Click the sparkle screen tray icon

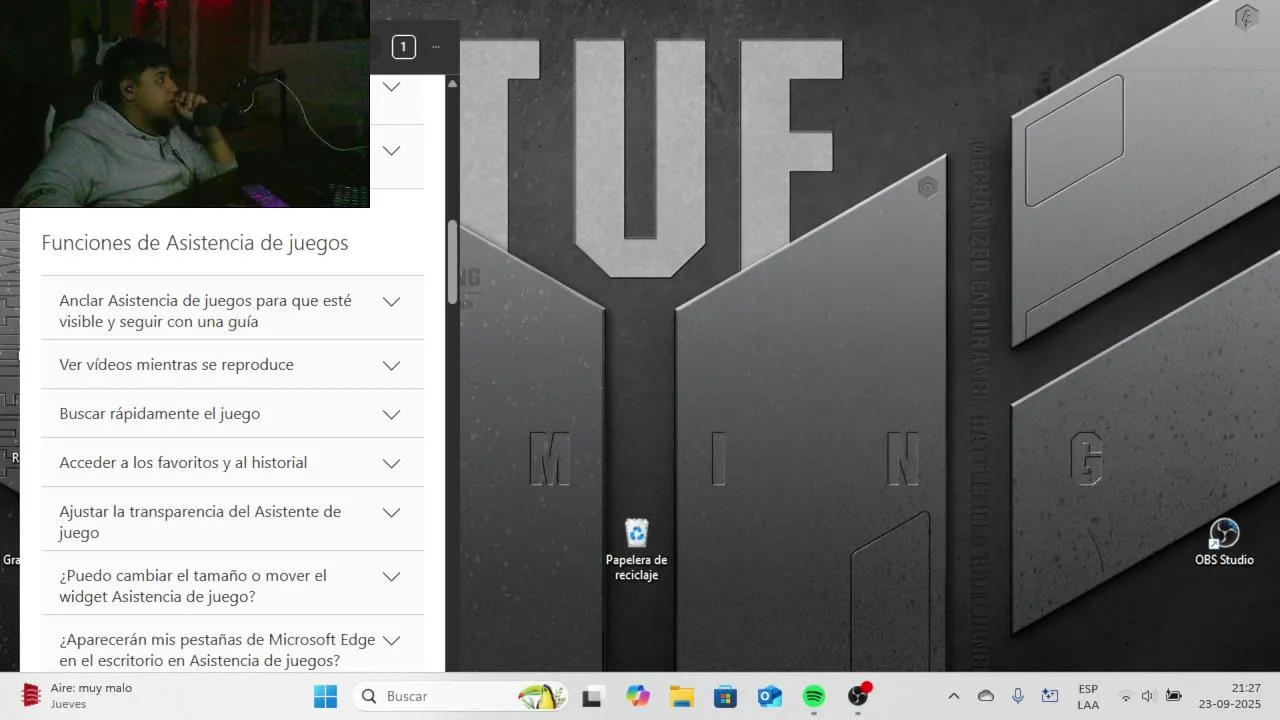point(1050,696)
